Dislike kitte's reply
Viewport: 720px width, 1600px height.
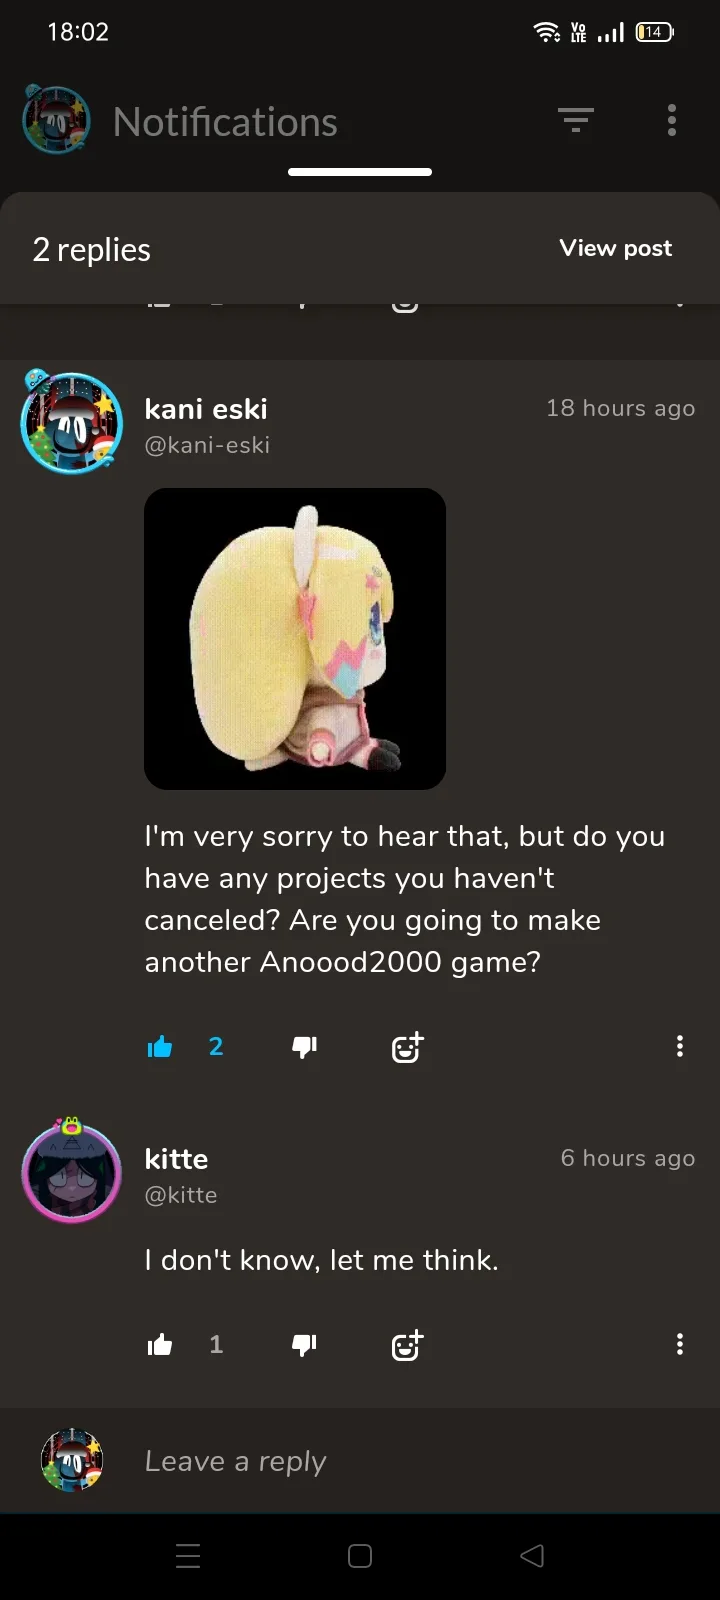pos(304,1345)
